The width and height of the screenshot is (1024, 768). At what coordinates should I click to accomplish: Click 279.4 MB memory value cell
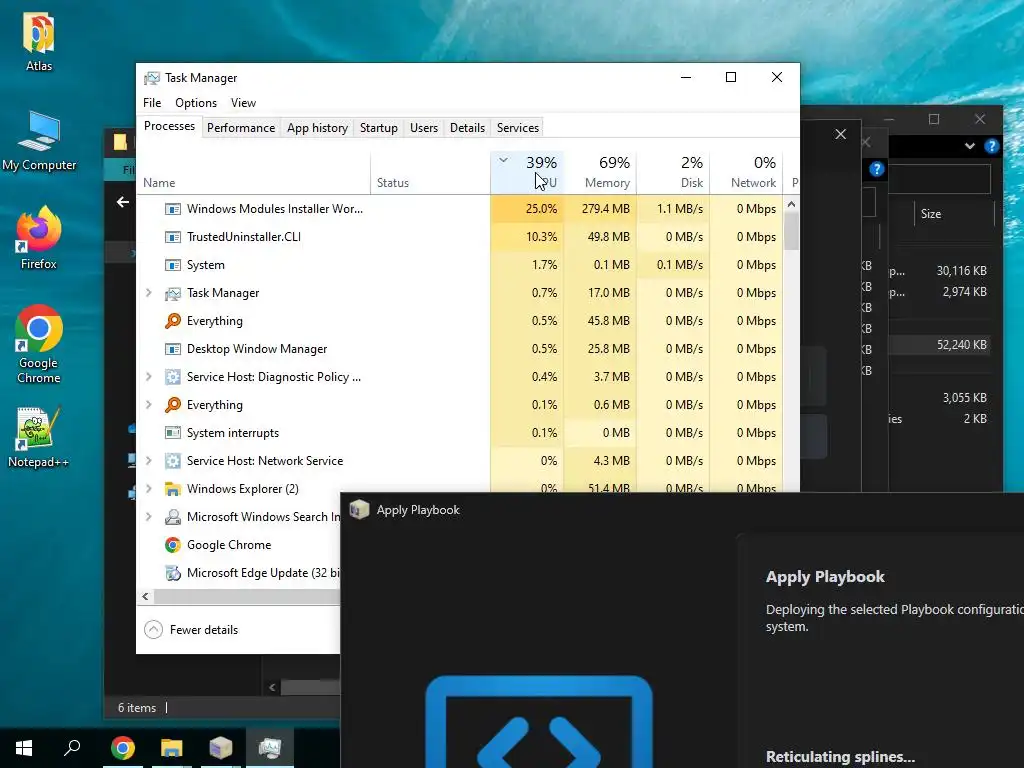click(x=600, y=209)
